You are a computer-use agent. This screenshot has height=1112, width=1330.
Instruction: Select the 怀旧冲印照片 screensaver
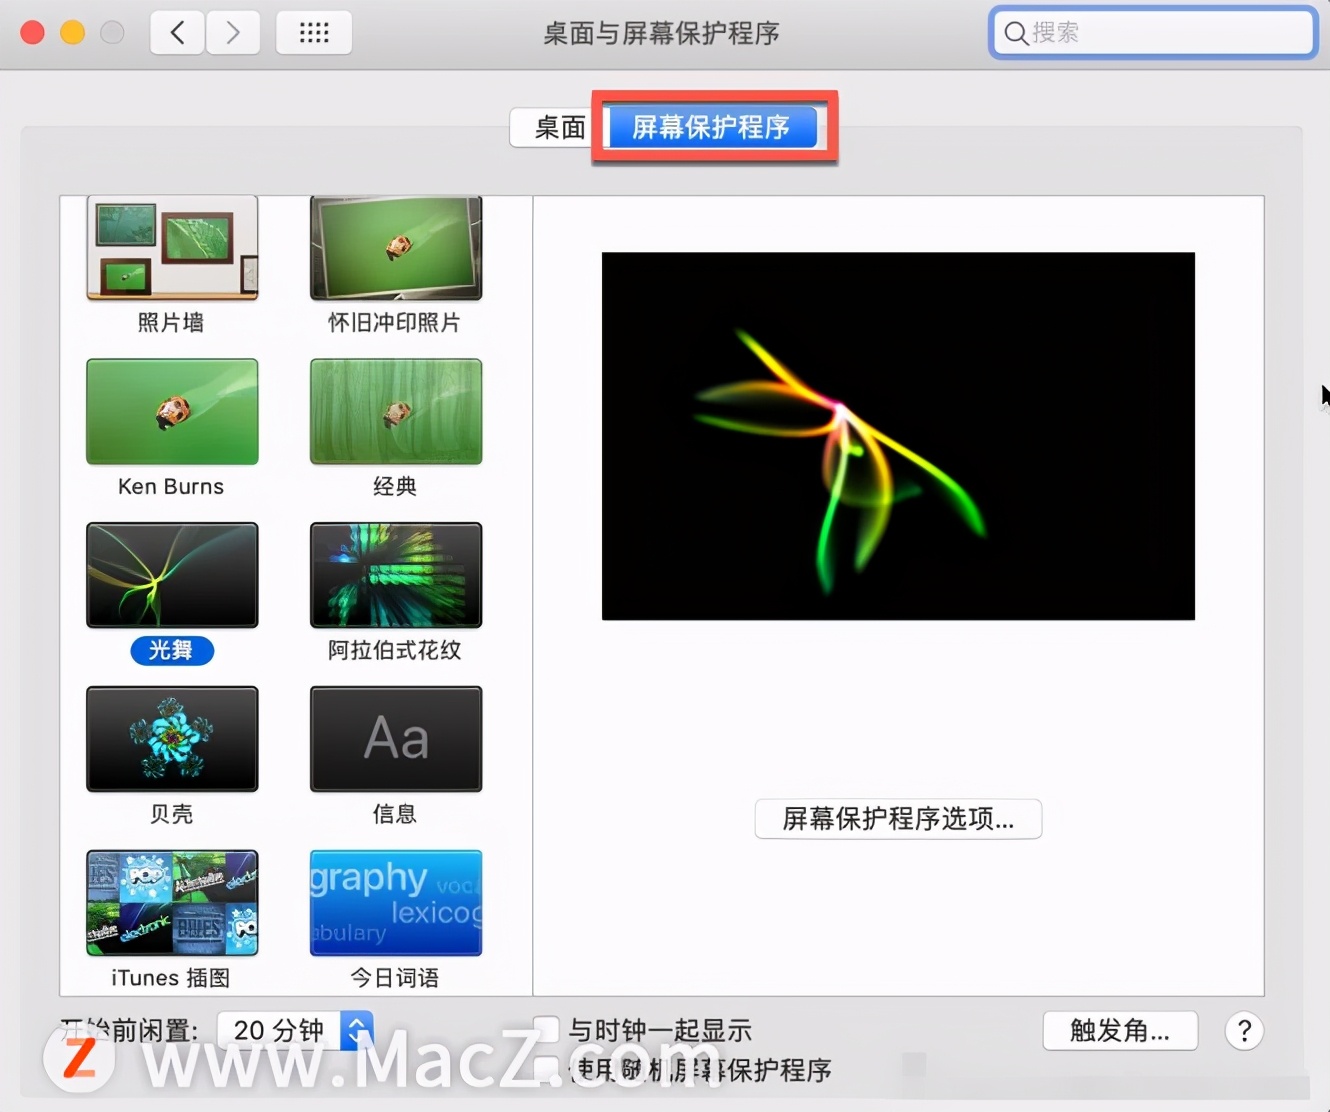(395, 247)
